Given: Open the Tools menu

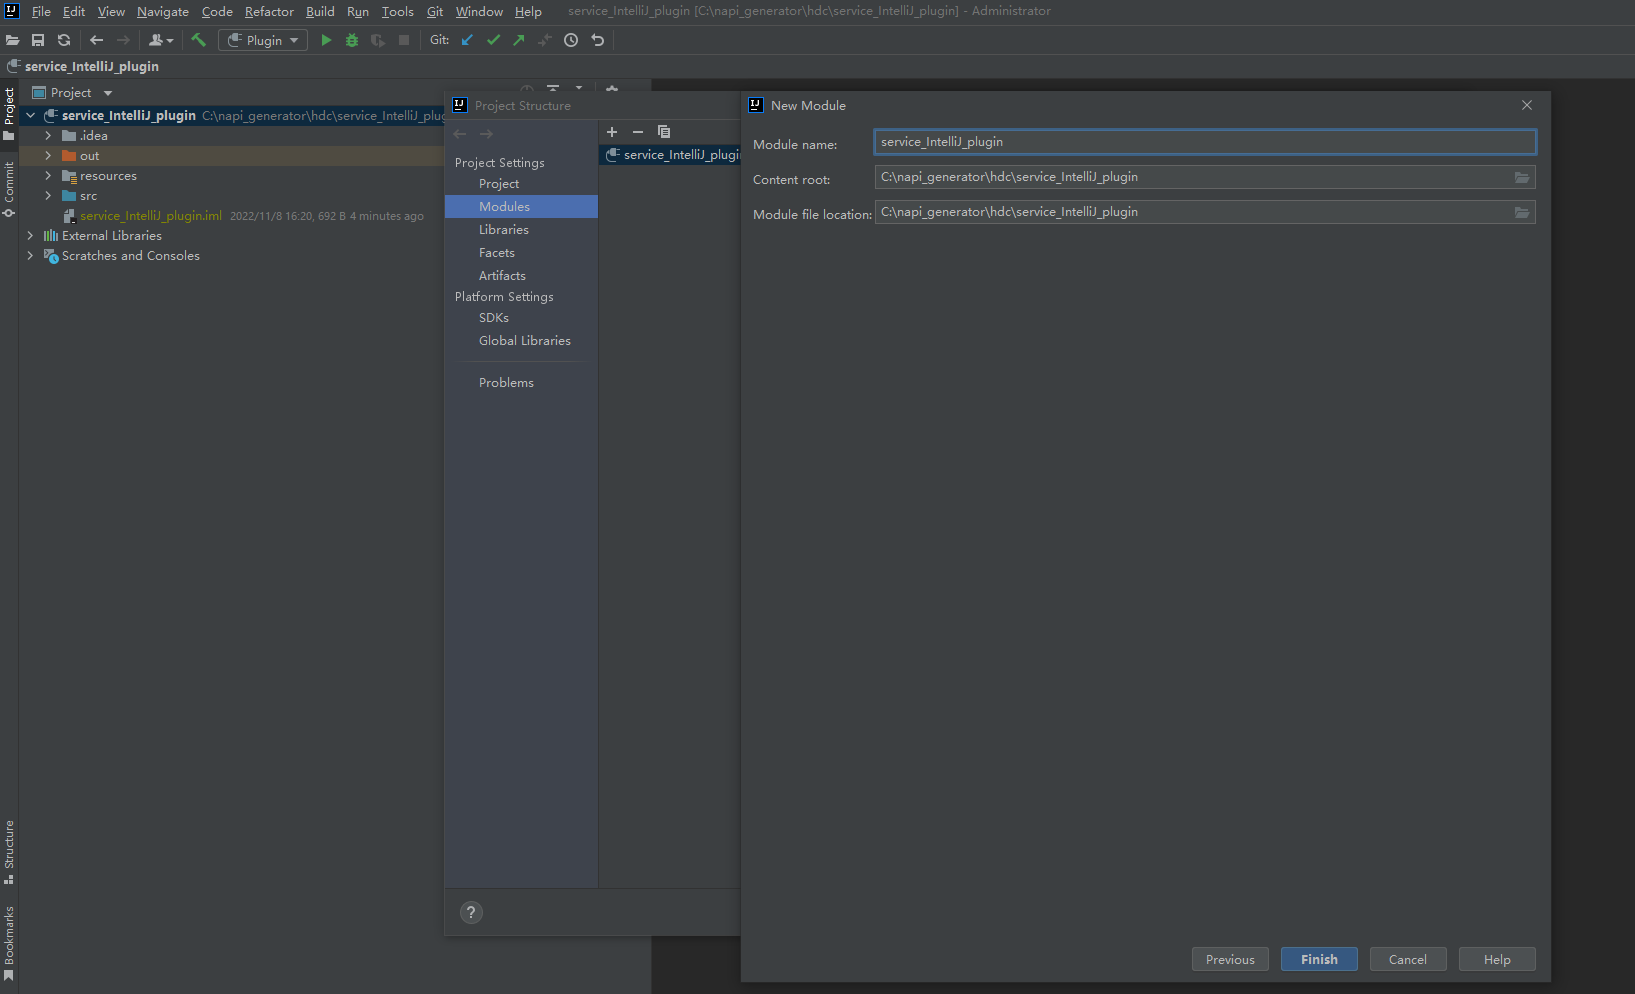Looking at the screenshot, I should [397, 11].
